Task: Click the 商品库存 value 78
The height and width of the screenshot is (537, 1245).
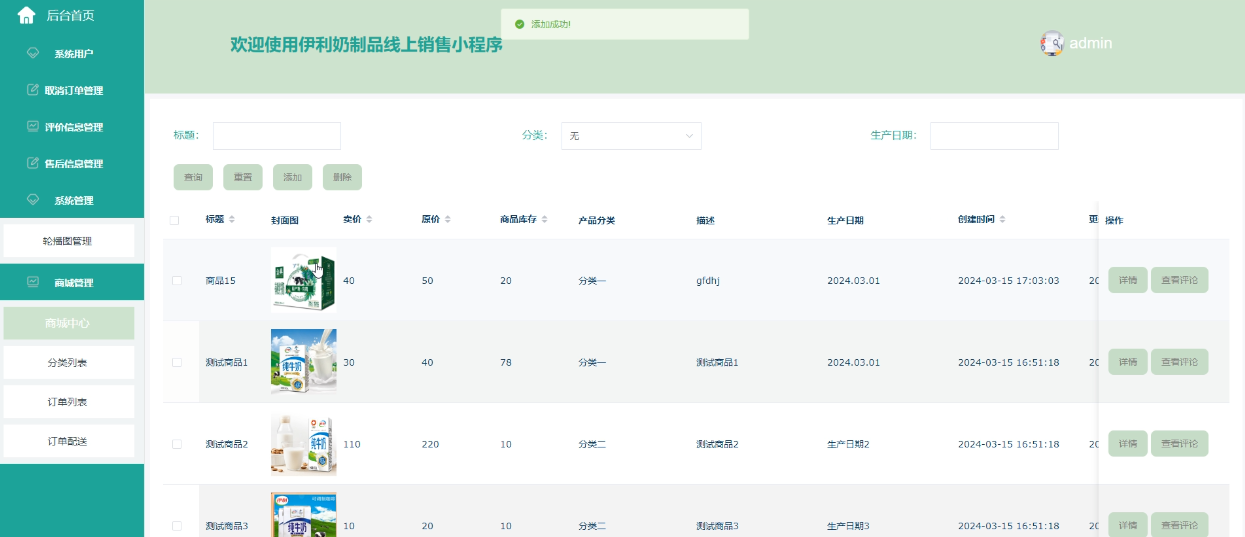Action: pyautogui.click(x=506, y=362)
